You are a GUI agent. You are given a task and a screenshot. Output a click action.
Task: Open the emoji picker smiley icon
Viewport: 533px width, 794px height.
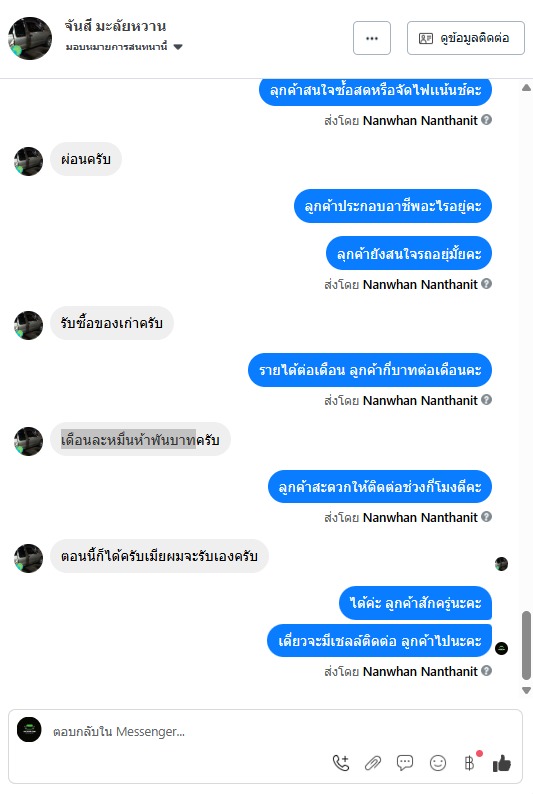tap(438, 763)
